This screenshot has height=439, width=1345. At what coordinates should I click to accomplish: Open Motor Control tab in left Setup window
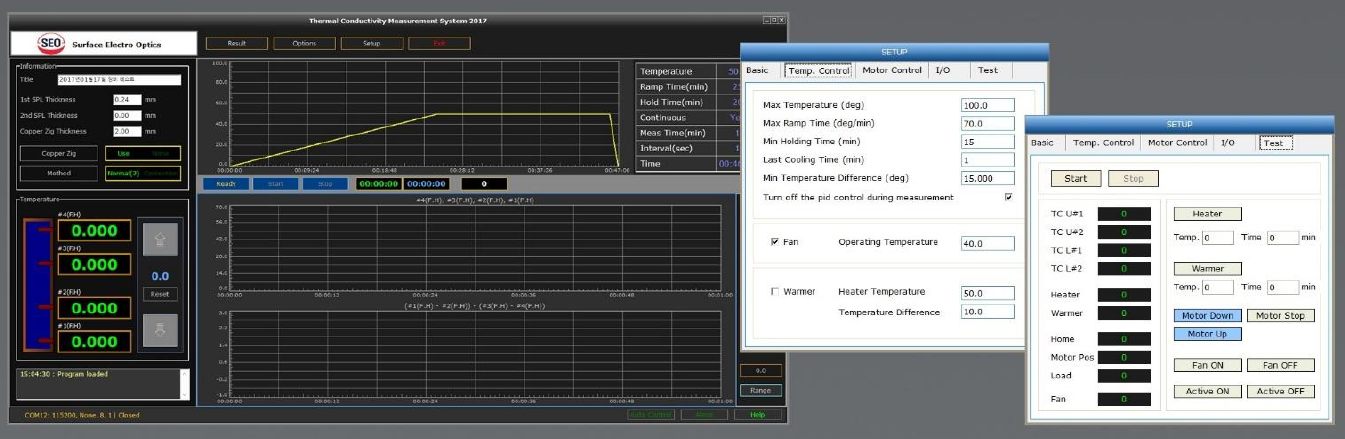point(891,70)
